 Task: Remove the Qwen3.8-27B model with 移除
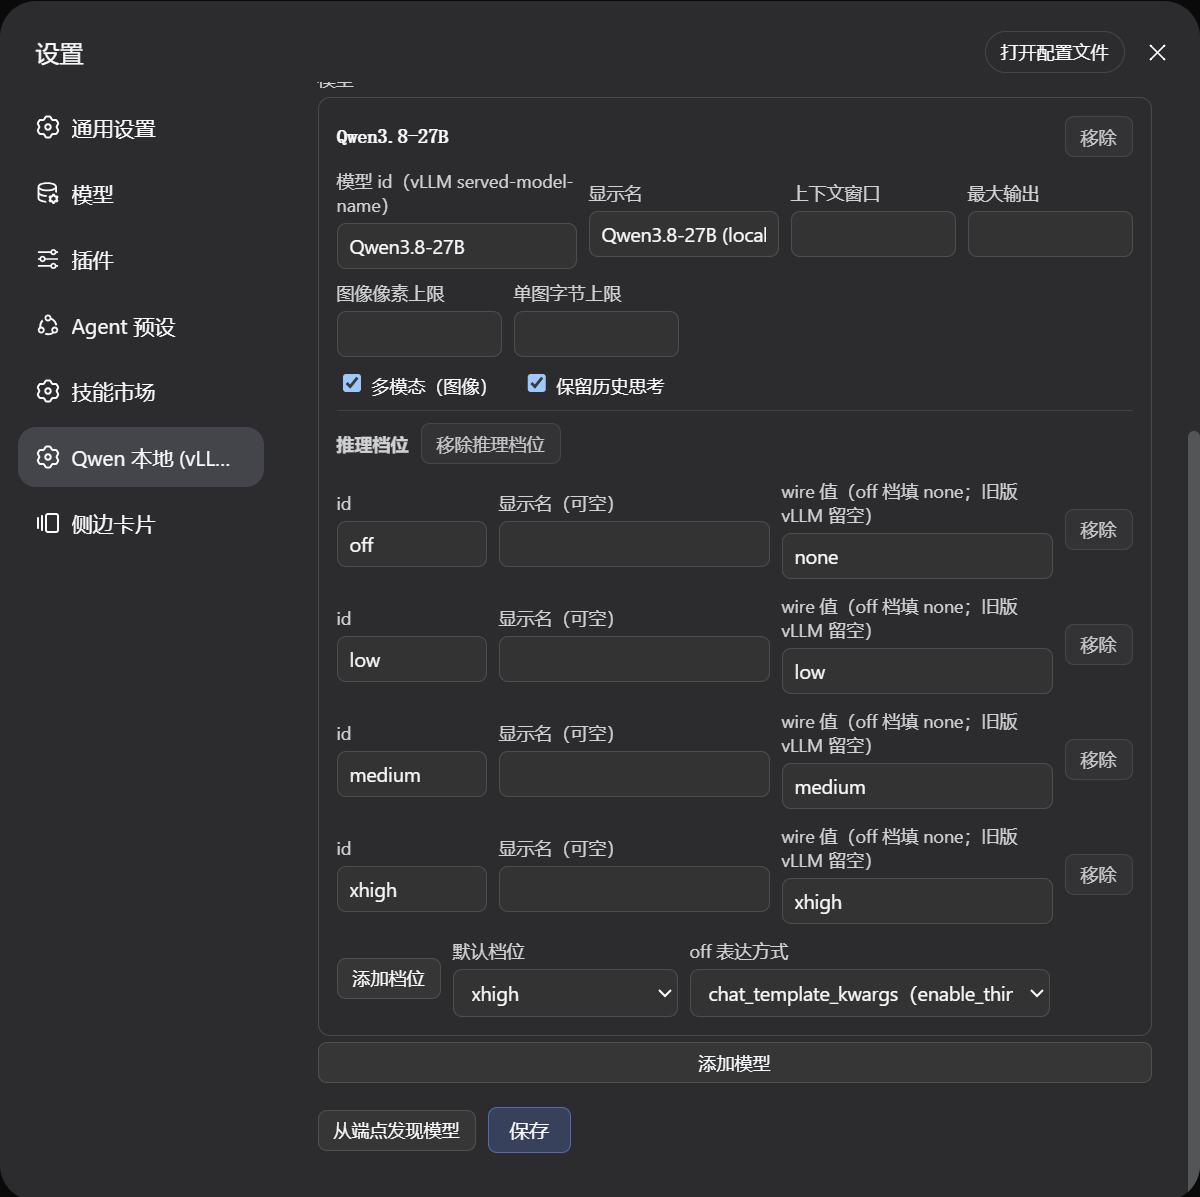coord(1098,137)
